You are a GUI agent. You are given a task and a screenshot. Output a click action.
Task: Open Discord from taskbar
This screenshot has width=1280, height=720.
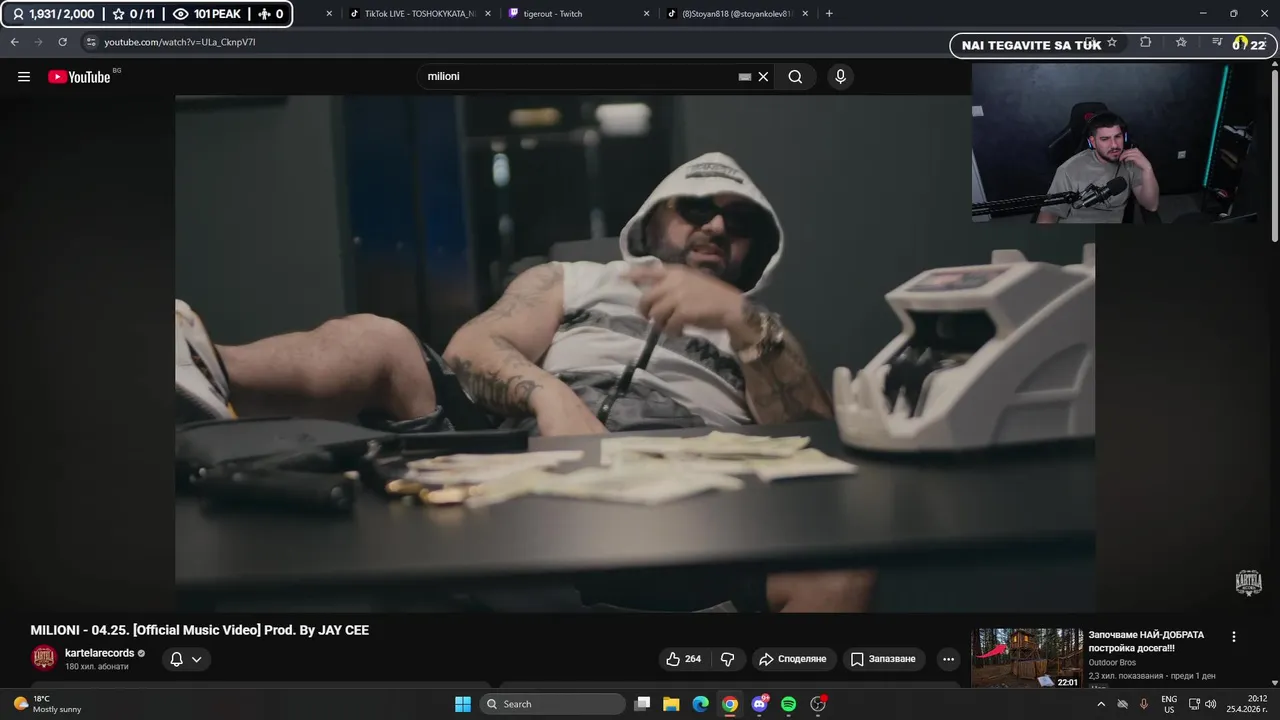(759, 704)
